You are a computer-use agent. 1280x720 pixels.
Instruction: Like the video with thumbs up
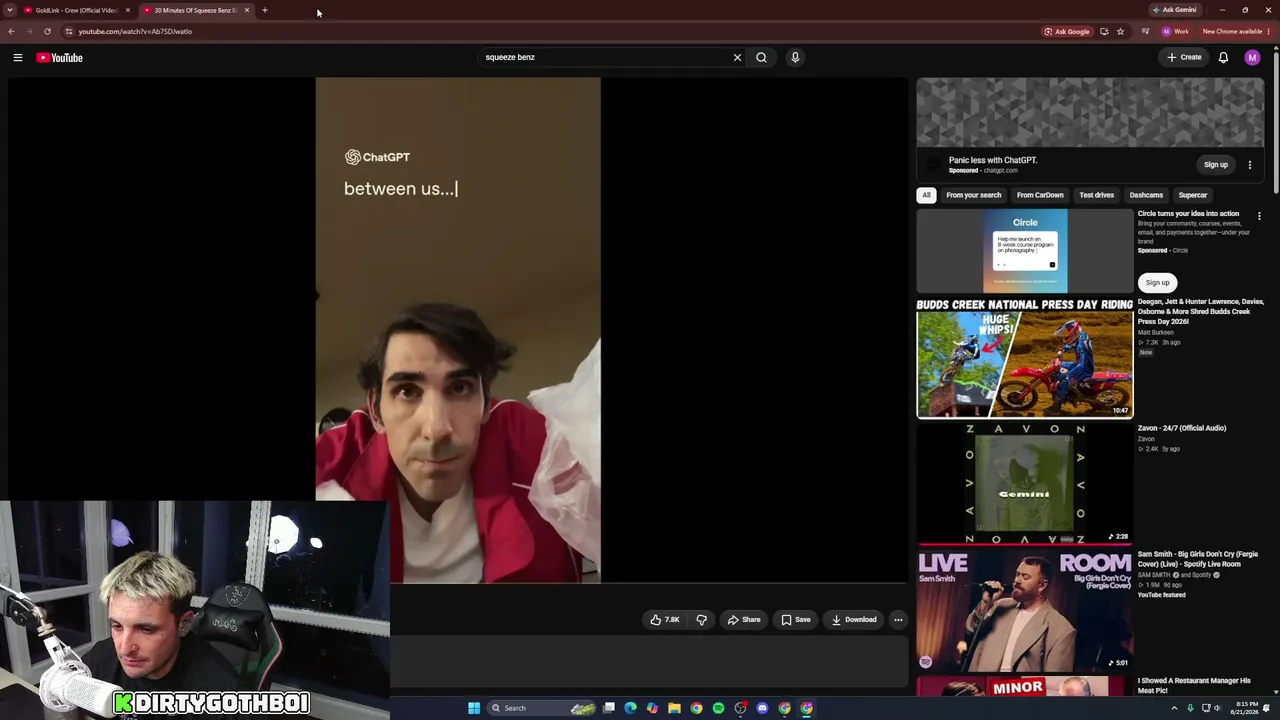tap(665, 620)
